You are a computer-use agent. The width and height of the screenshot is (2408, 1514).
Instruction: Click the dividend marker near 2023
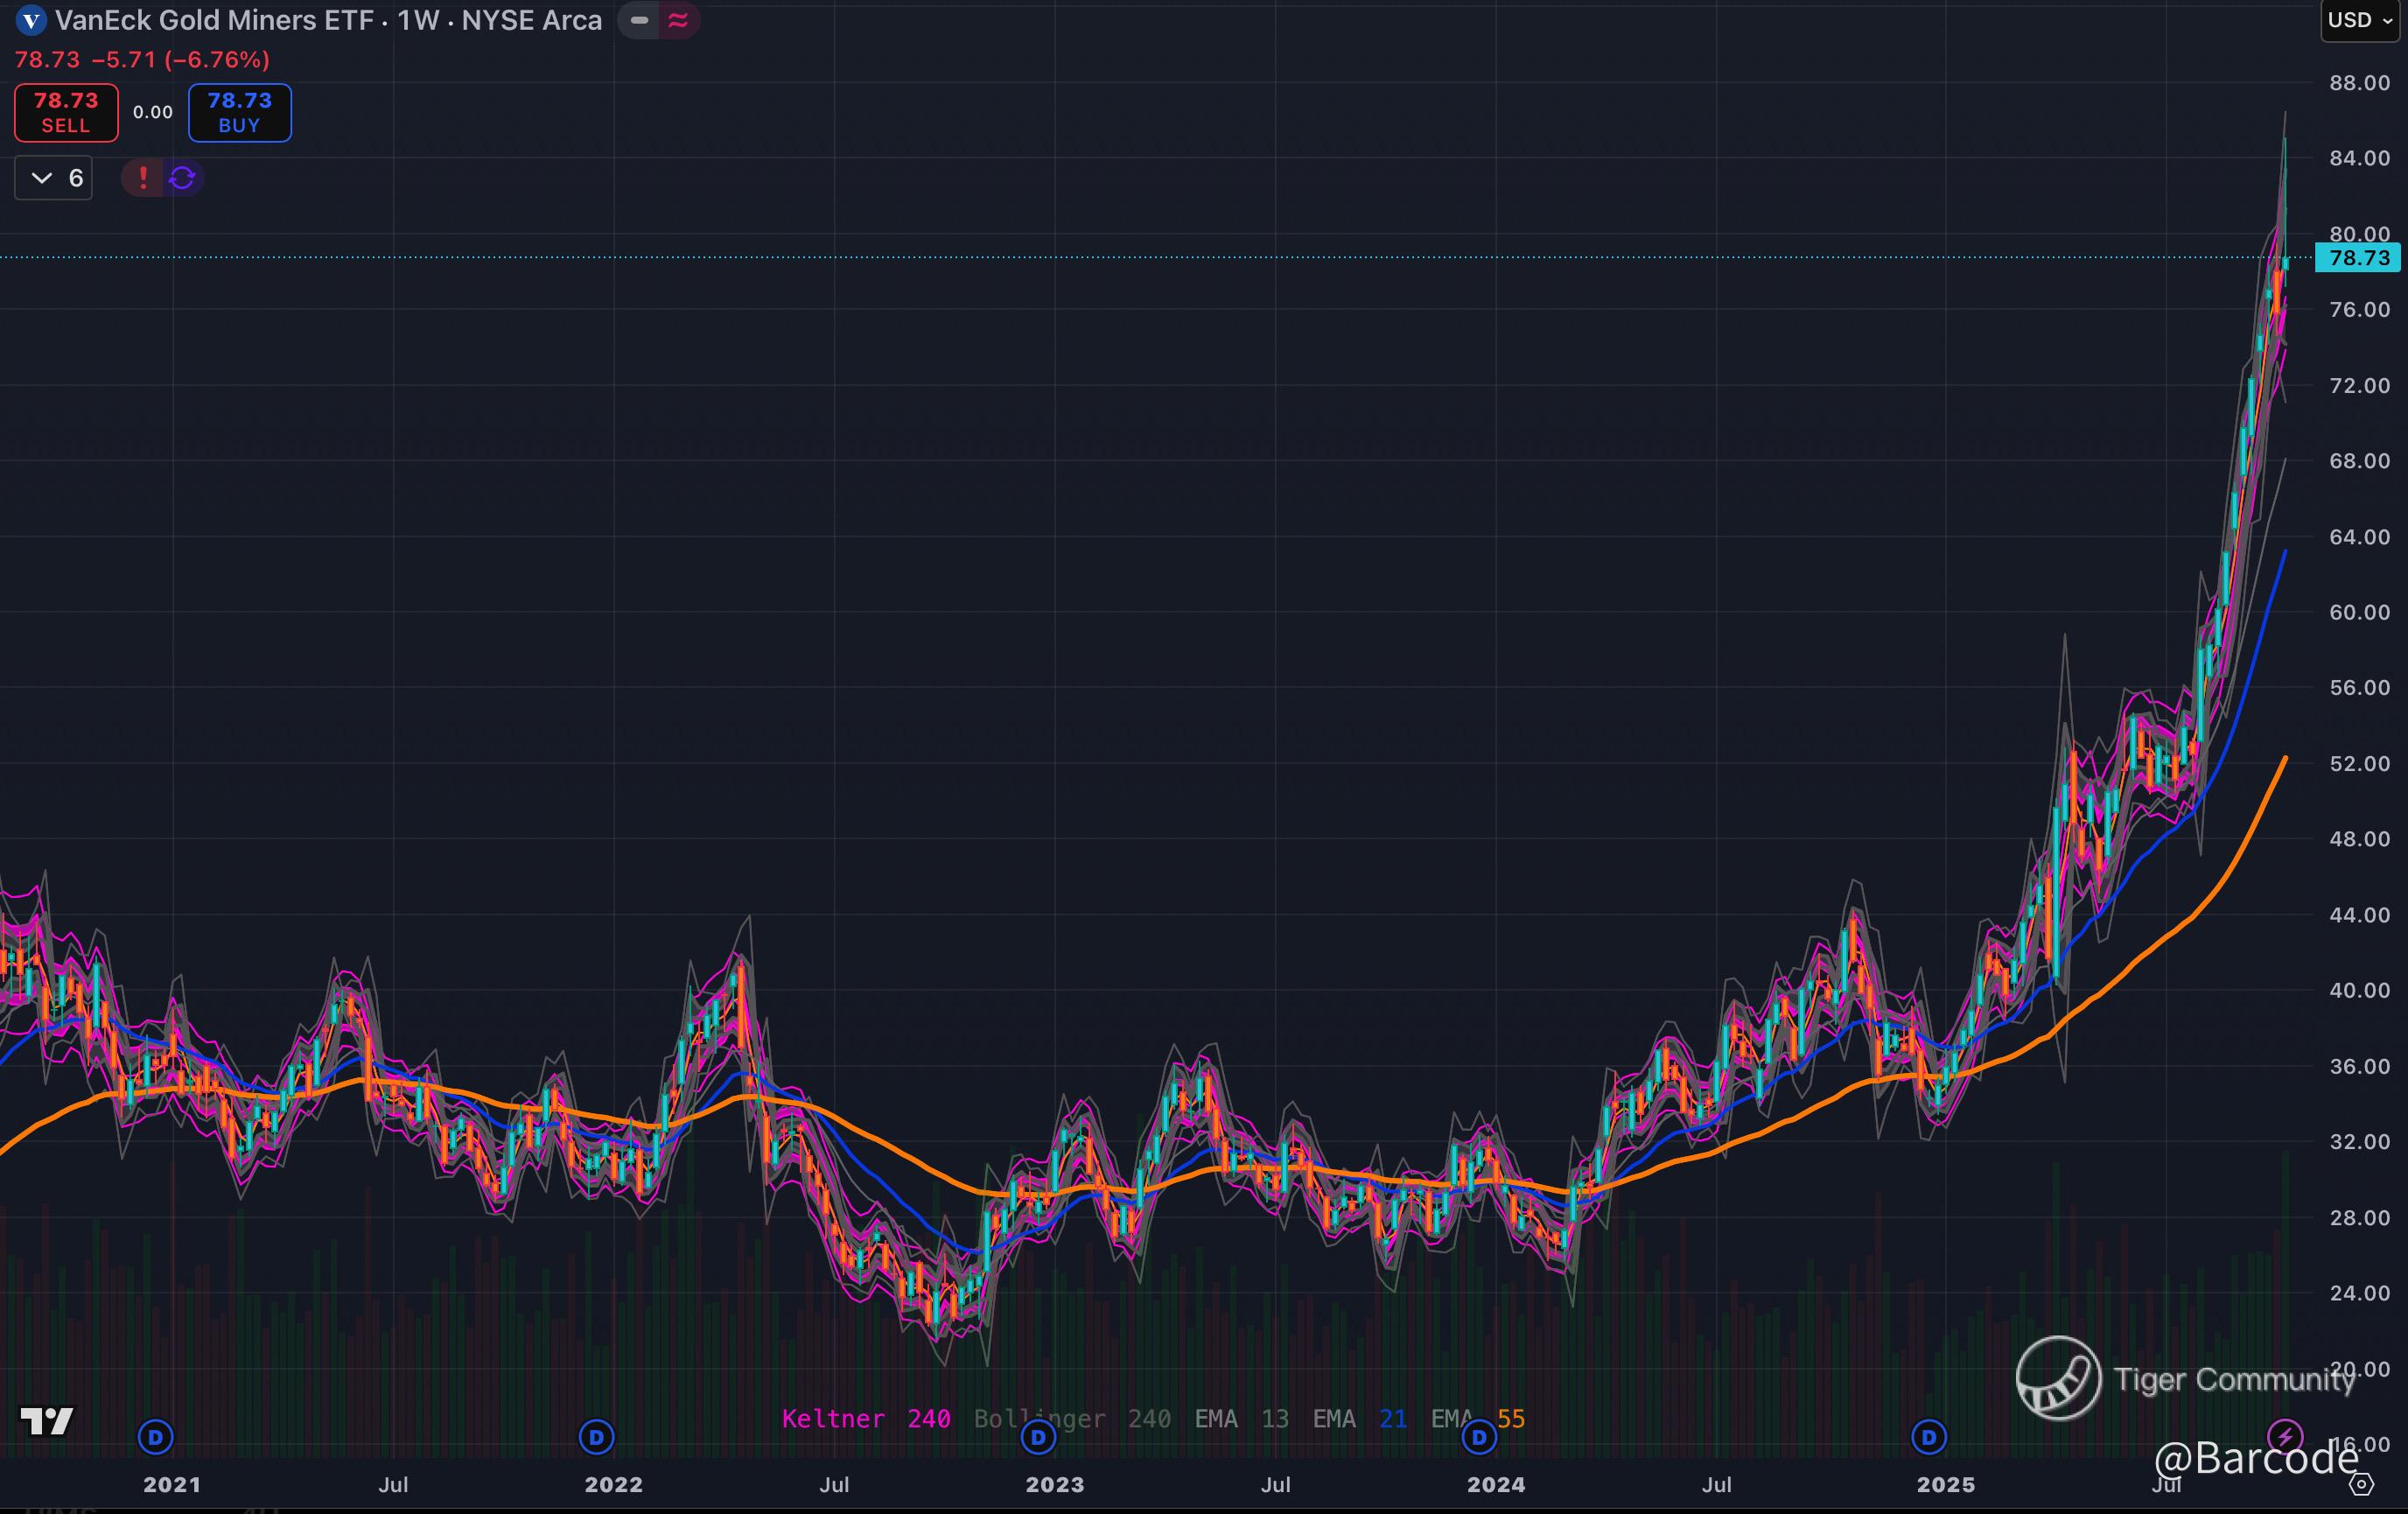tap(1038, 1438)
